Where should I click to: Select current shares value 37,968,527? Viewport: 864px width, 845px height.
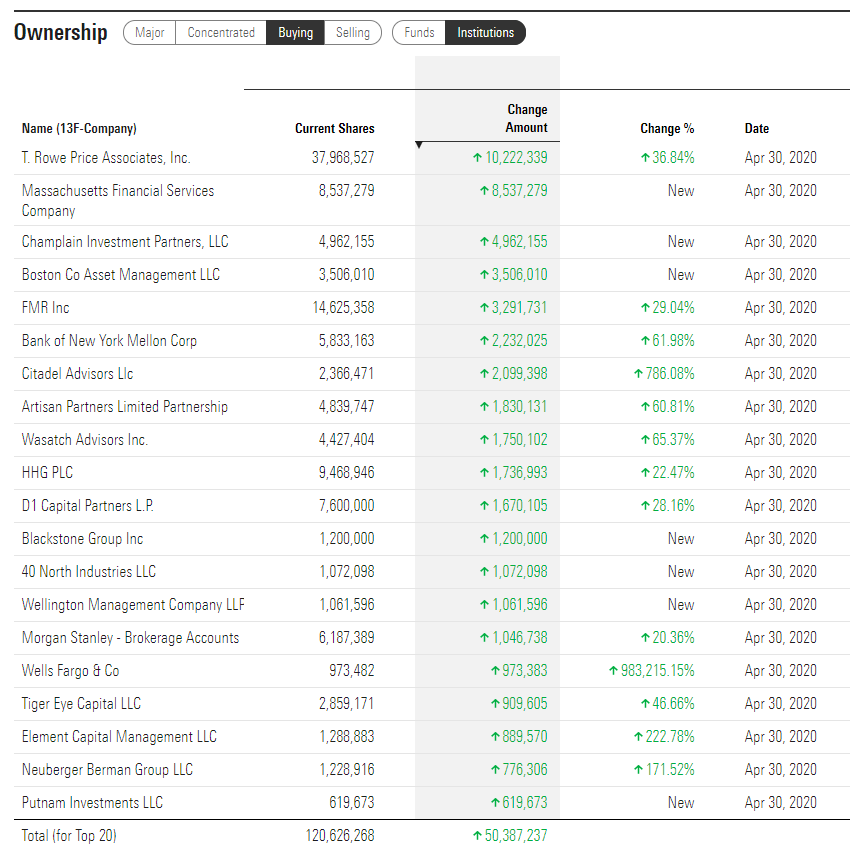pos(343,158)
